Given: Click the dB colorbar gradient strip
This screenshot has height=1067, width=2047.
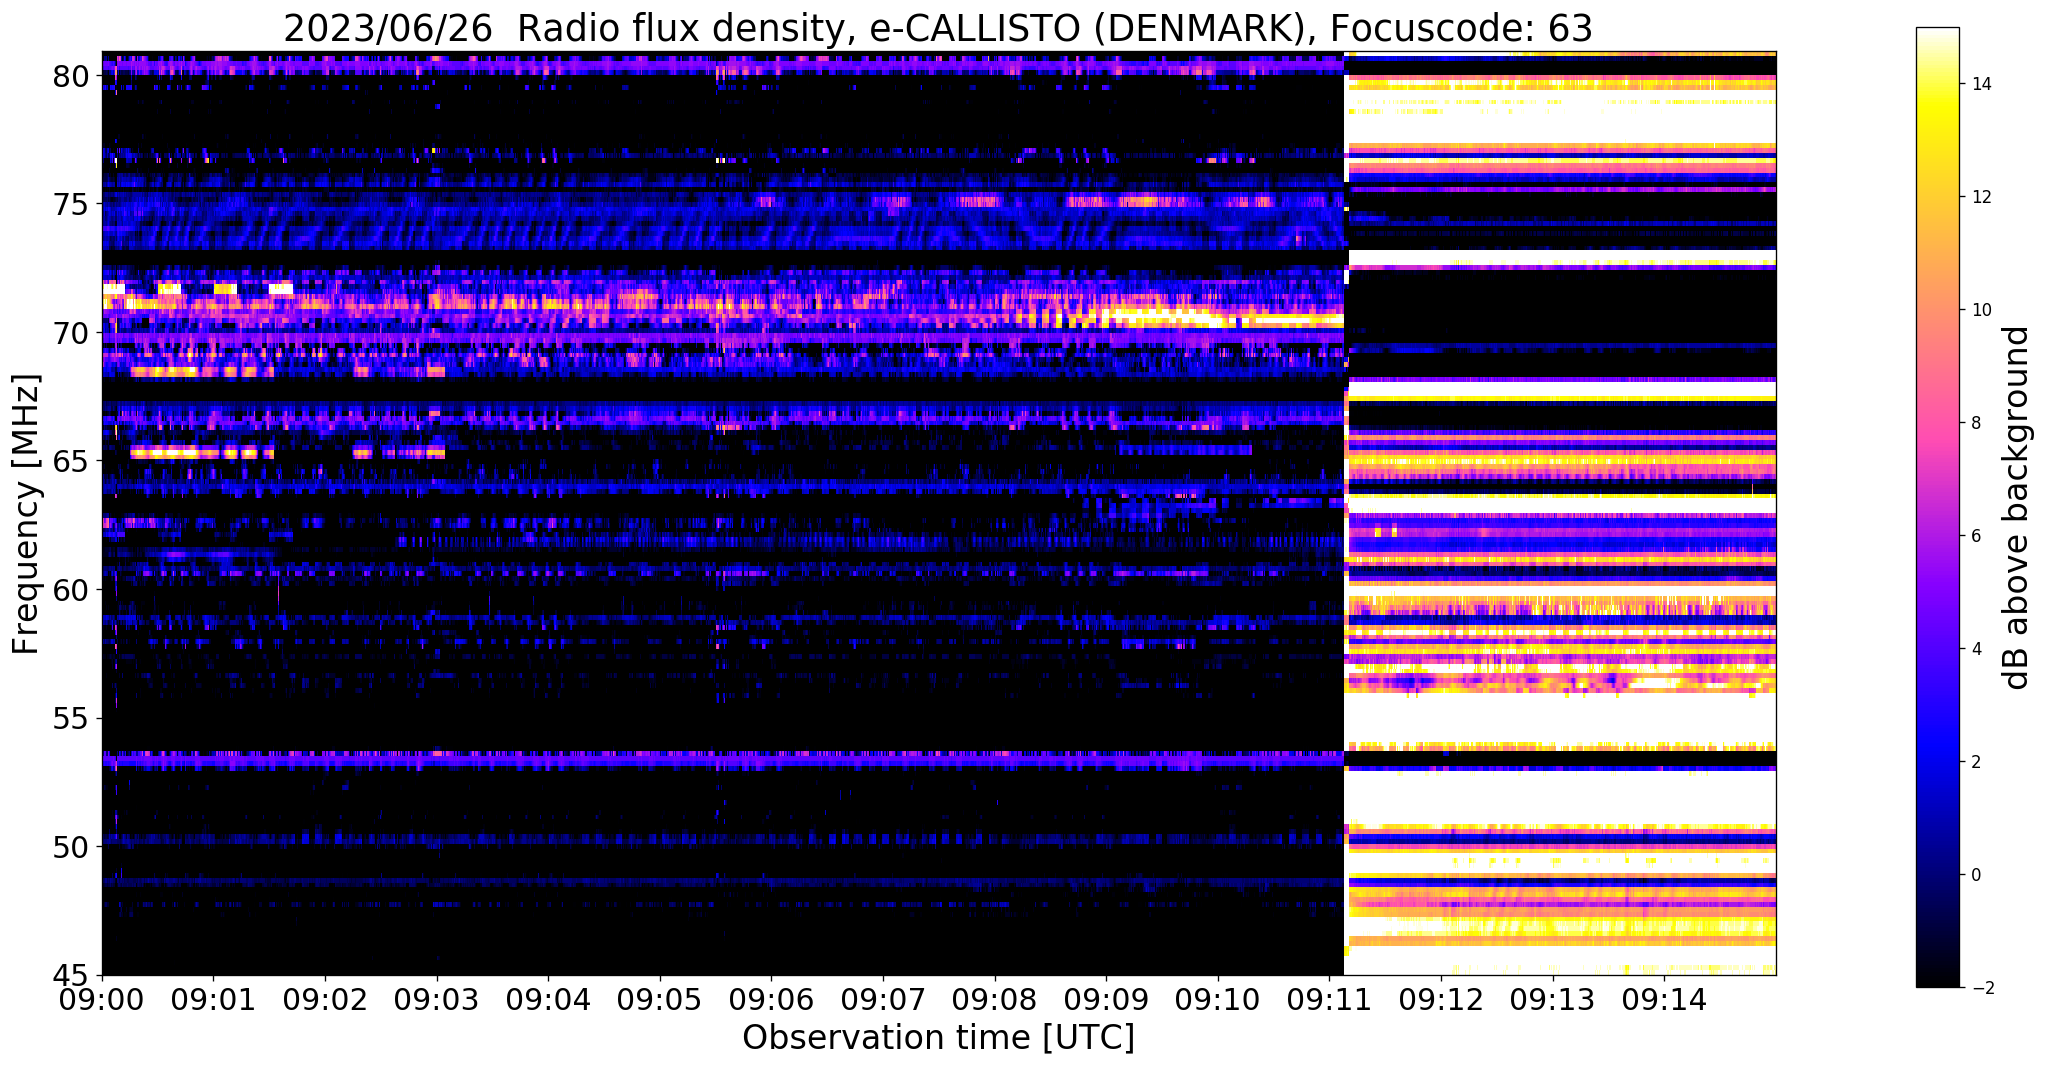Looking at the screenshot, I should 1937,507.
